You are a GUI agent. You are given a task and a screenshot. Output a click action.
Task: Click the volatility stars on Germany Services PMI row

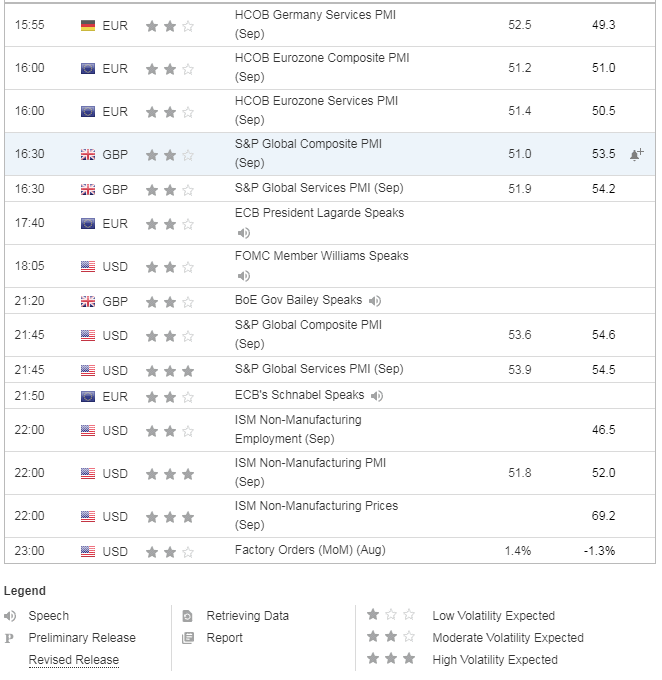tap(170, 26)
